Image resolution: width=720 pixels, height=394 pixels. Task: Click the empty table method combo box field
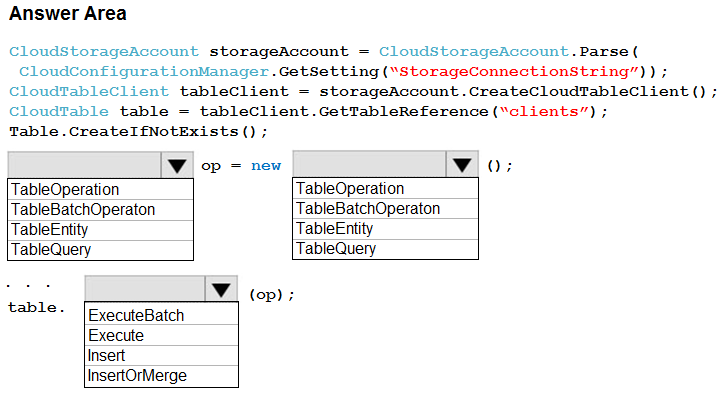tap(145, 289)
